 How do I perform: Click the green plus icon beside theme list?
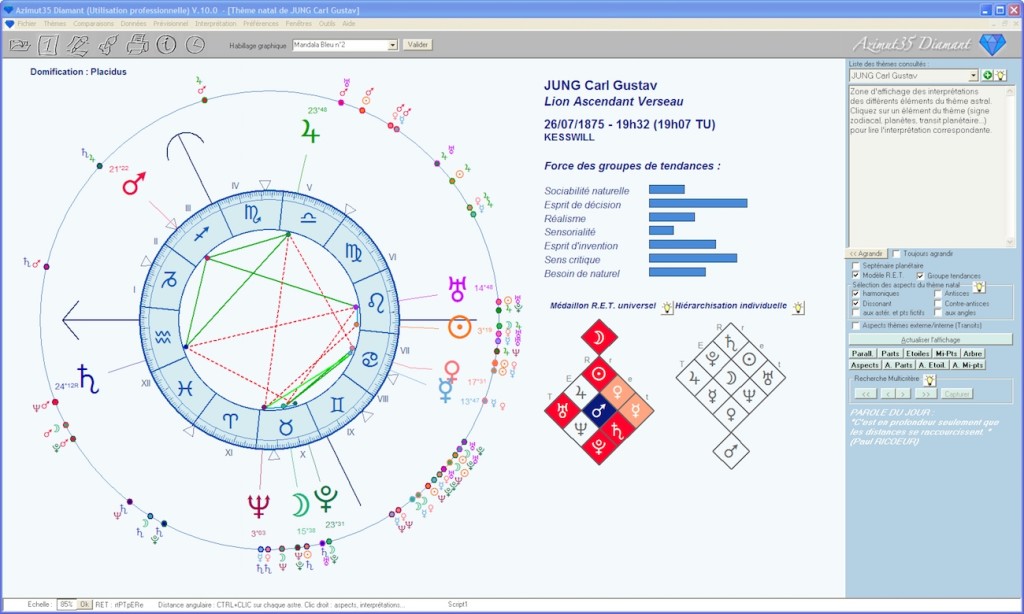[x=988, y=75]
